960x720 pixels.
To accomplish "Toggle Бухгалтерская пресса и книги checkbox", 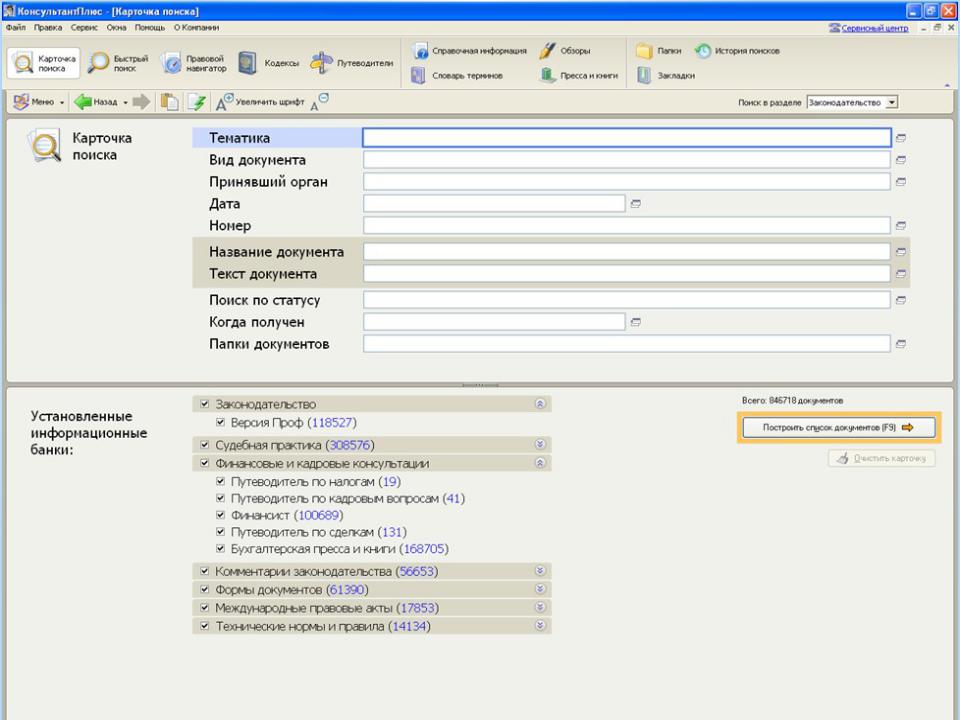I will [x=220, y=549].
